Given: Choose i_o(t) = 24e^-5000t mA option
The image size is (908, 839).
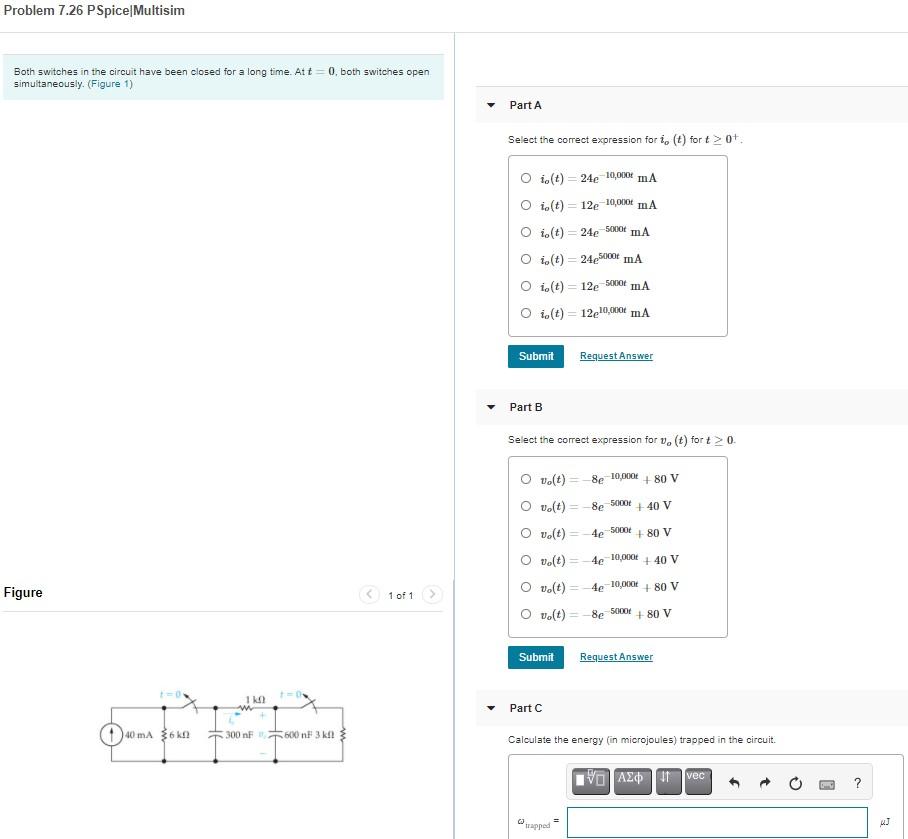Looking at the screenshot, I should pos(525,232).
